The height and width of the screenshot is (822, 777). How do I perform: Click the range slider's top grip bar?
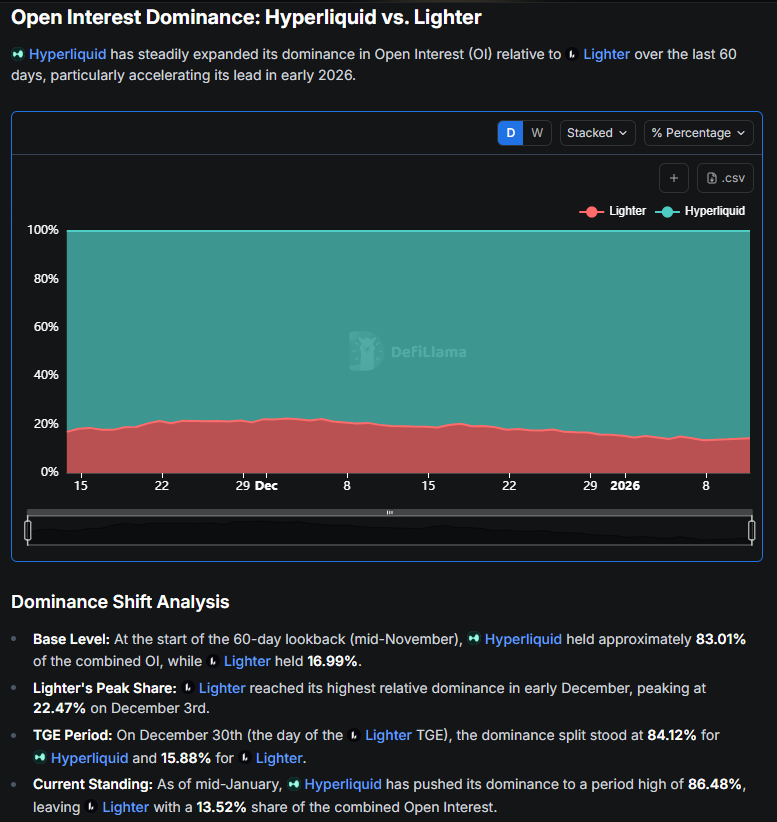pyautogui.click(x=390, y=512)
